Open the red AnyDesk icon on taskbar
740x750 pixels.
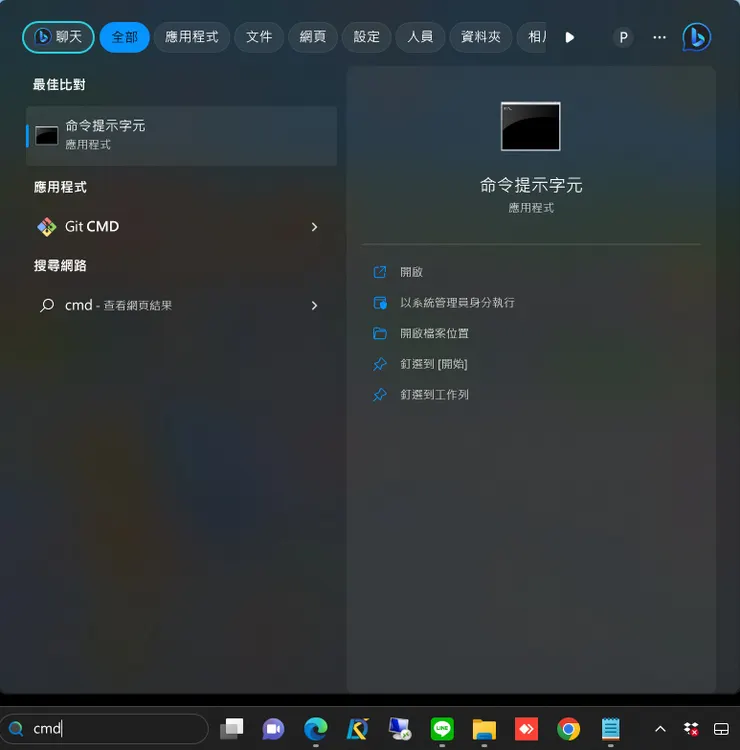[526, 729]
